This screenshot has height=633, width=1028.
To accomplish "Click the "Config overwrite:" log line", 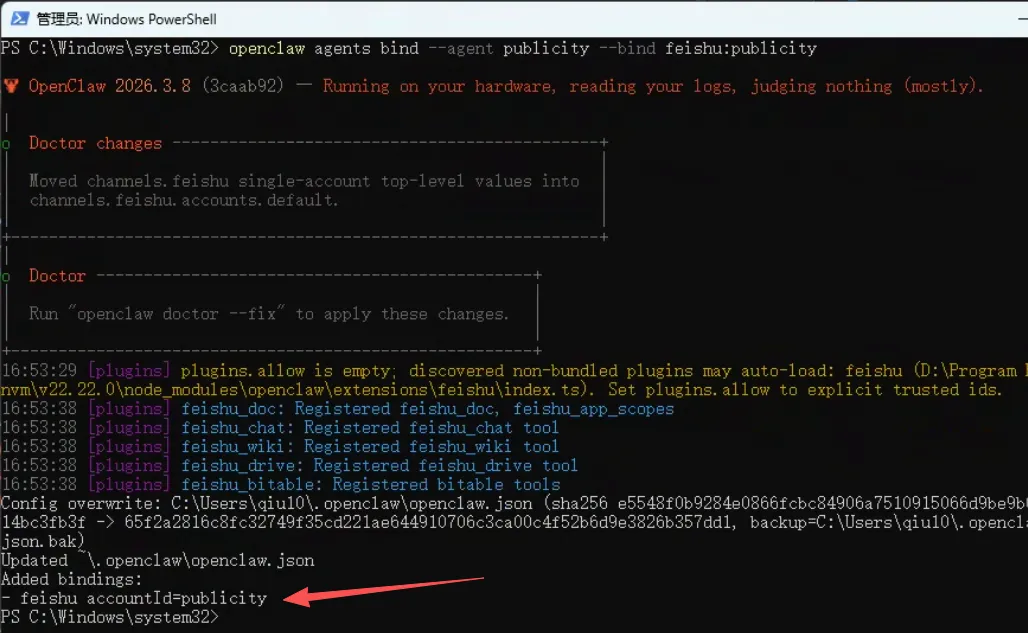I will [x=514, y=504].
